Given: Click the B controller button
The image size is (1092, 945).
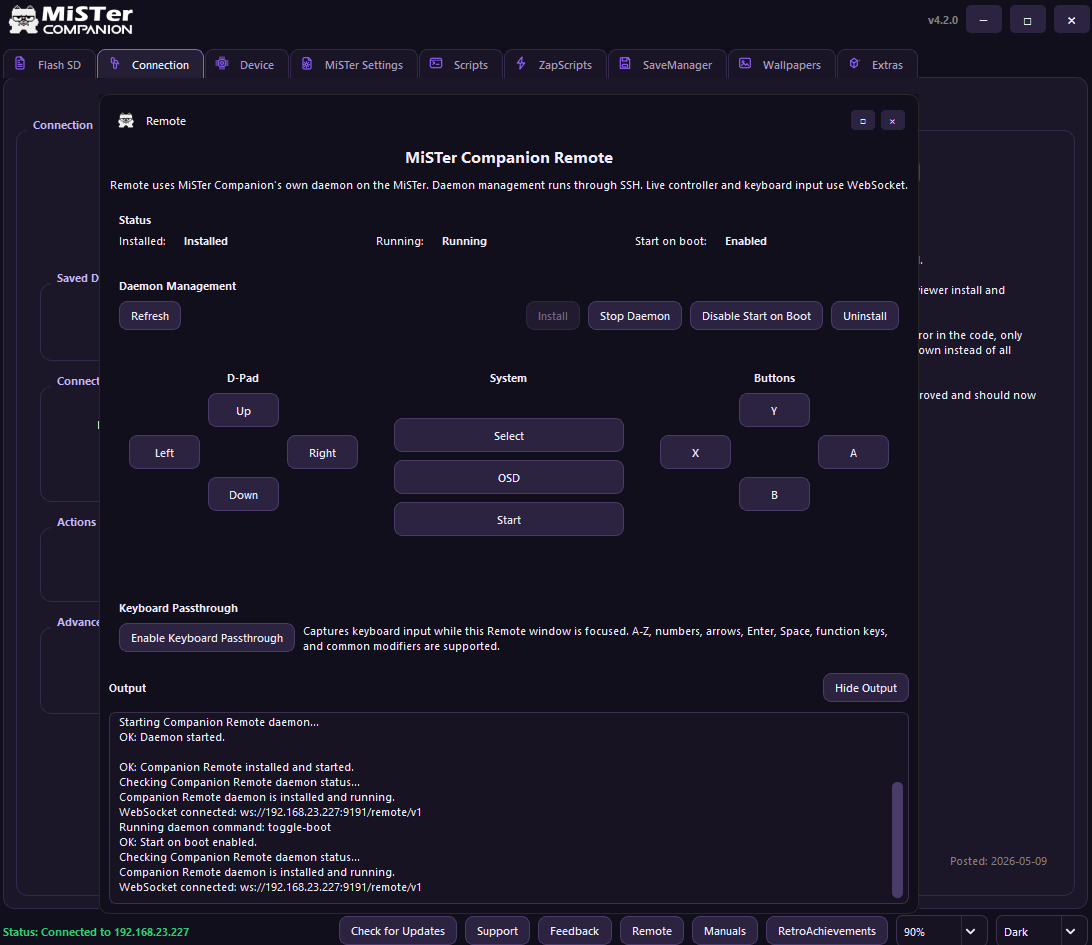Looking at the screenshot, I should pos(774,494).
